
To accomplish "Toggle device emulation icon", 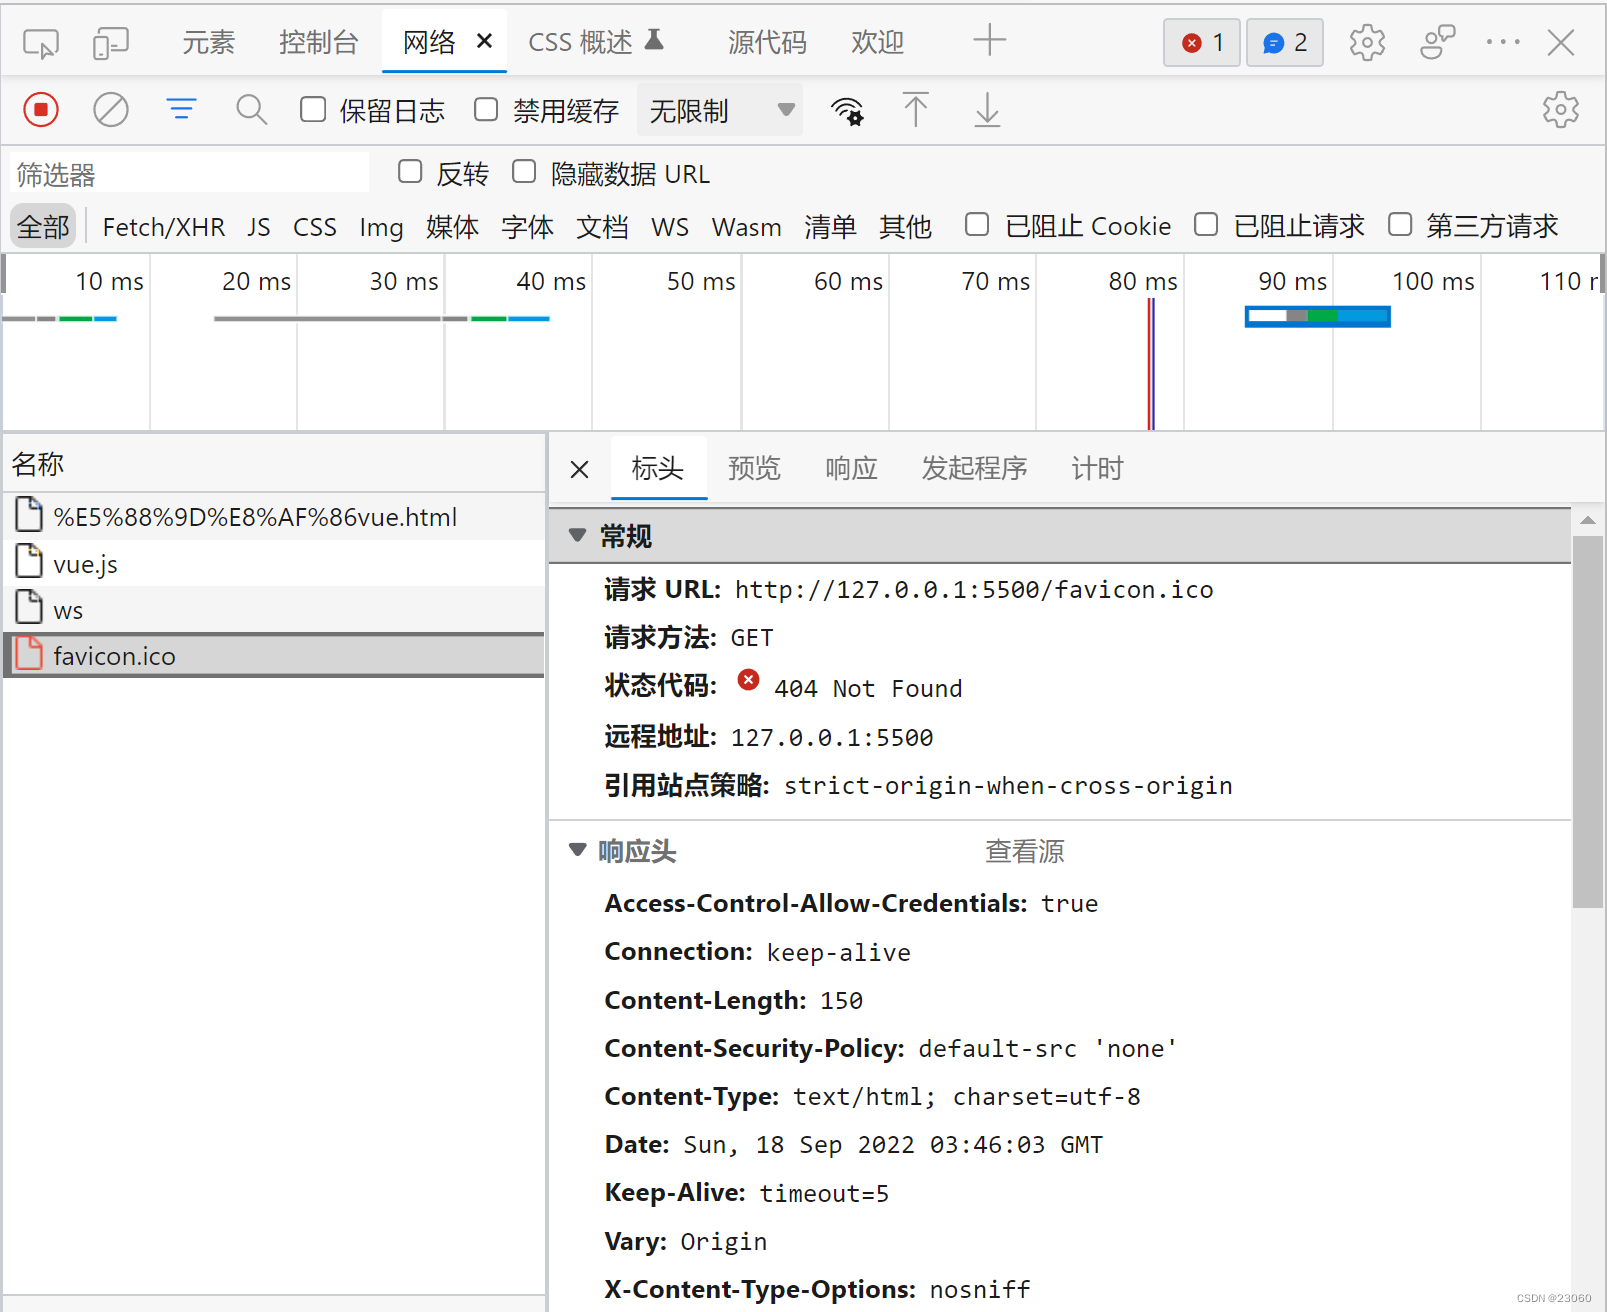I will [x=111, y=43].
